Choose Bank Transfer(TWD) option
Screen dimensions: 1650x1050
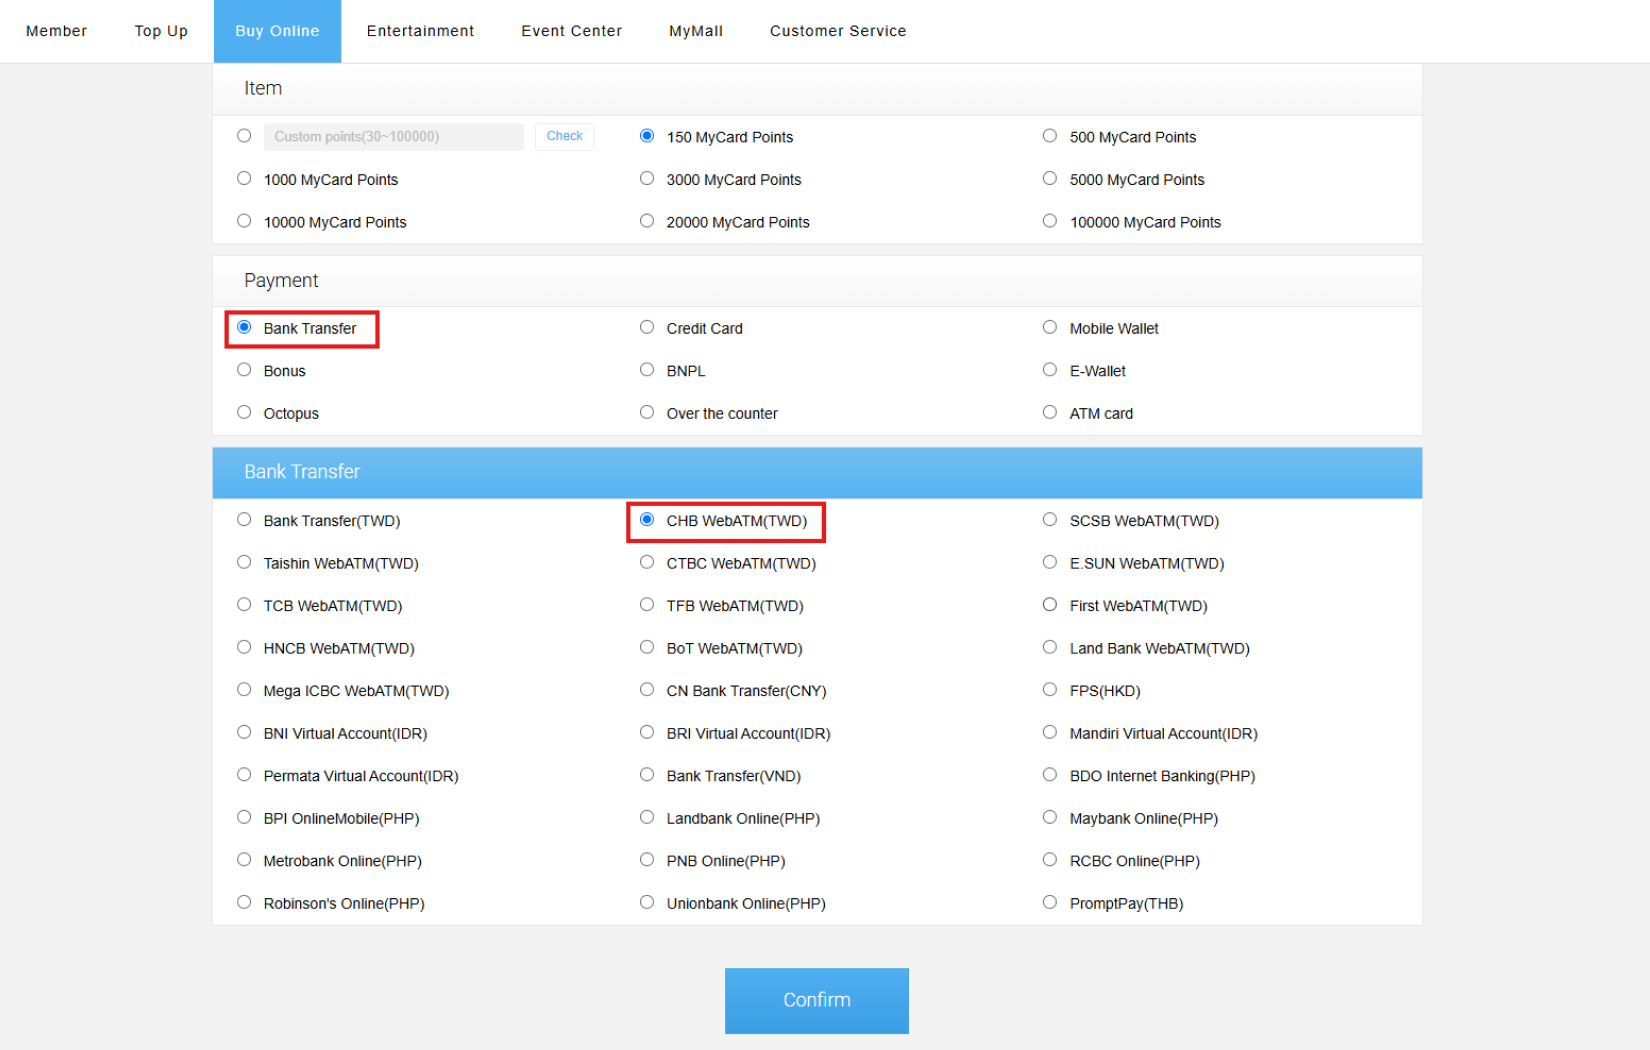(x=244, y=520)
